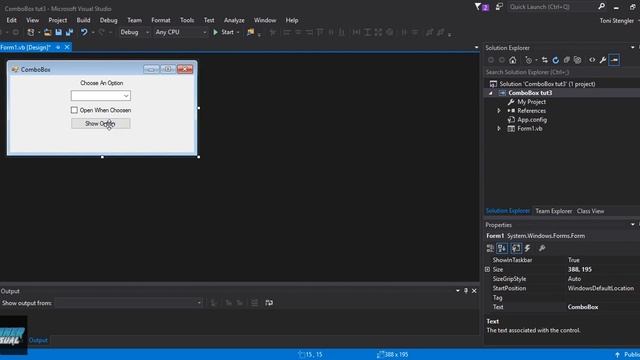
Task: Click the Toni Stengler account name
Action: pos(616,20)
